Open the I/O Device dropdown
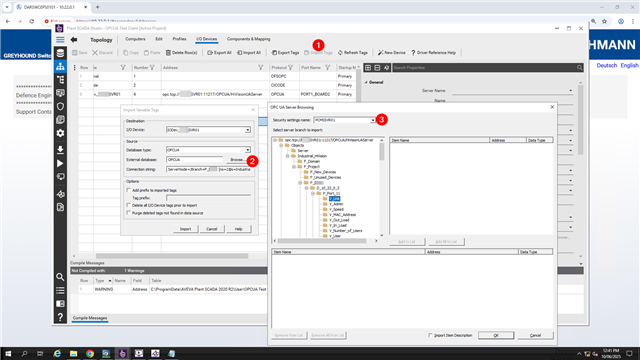 248,130
